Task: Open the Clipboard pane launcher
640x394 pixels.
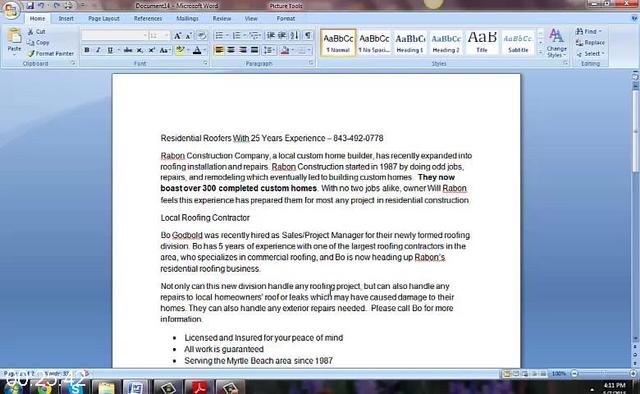Action: point(73,63)
